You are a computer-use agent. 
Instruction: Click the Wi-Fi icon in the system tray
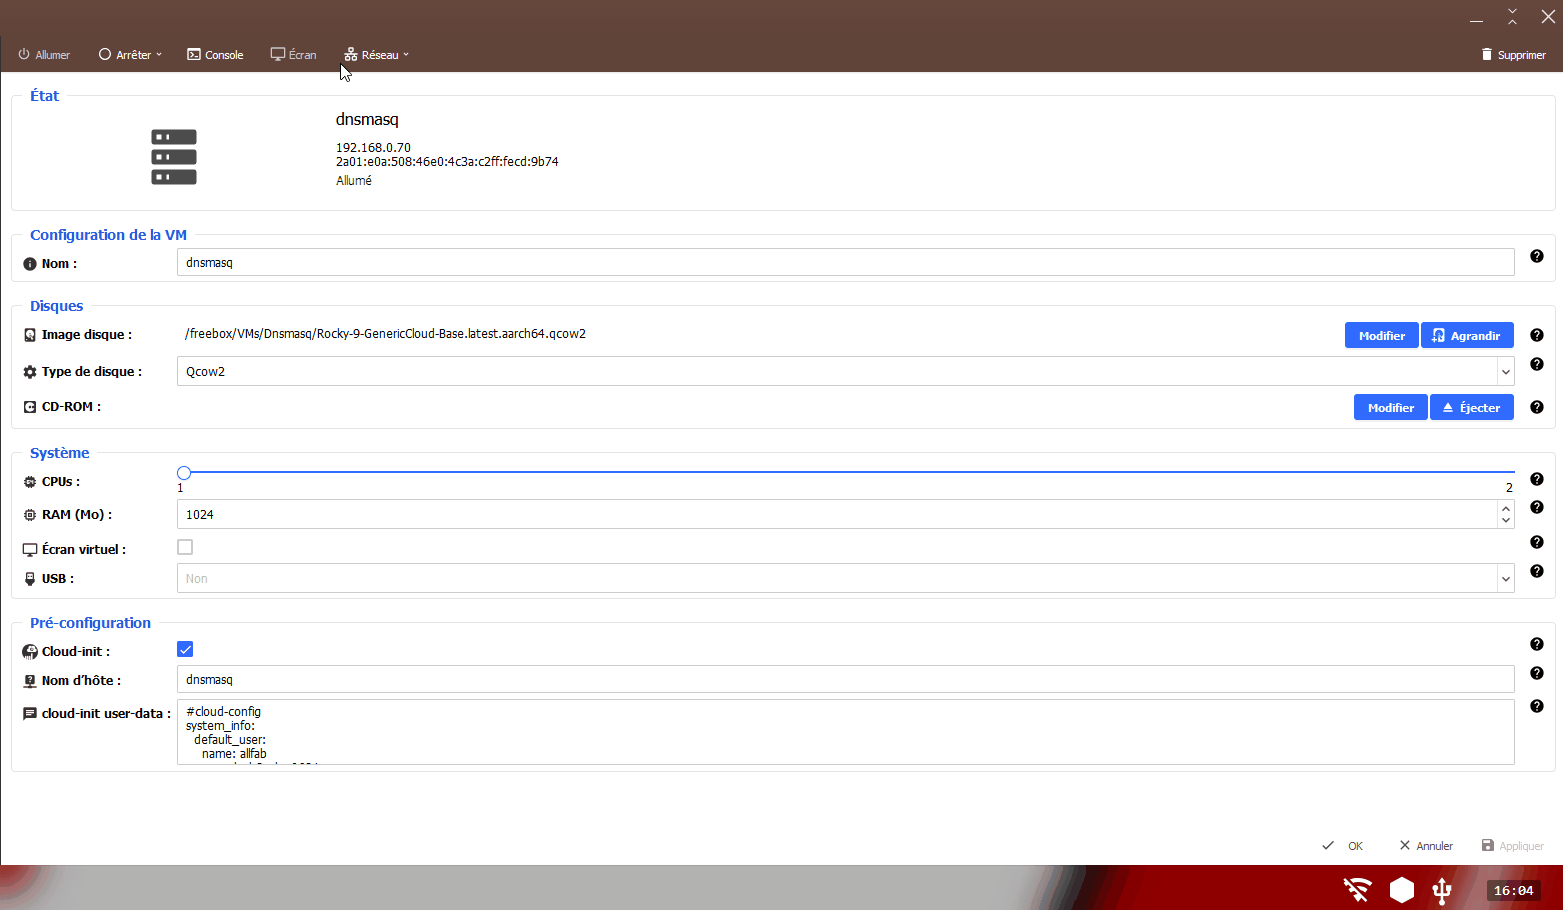[x=1356, y=889]
